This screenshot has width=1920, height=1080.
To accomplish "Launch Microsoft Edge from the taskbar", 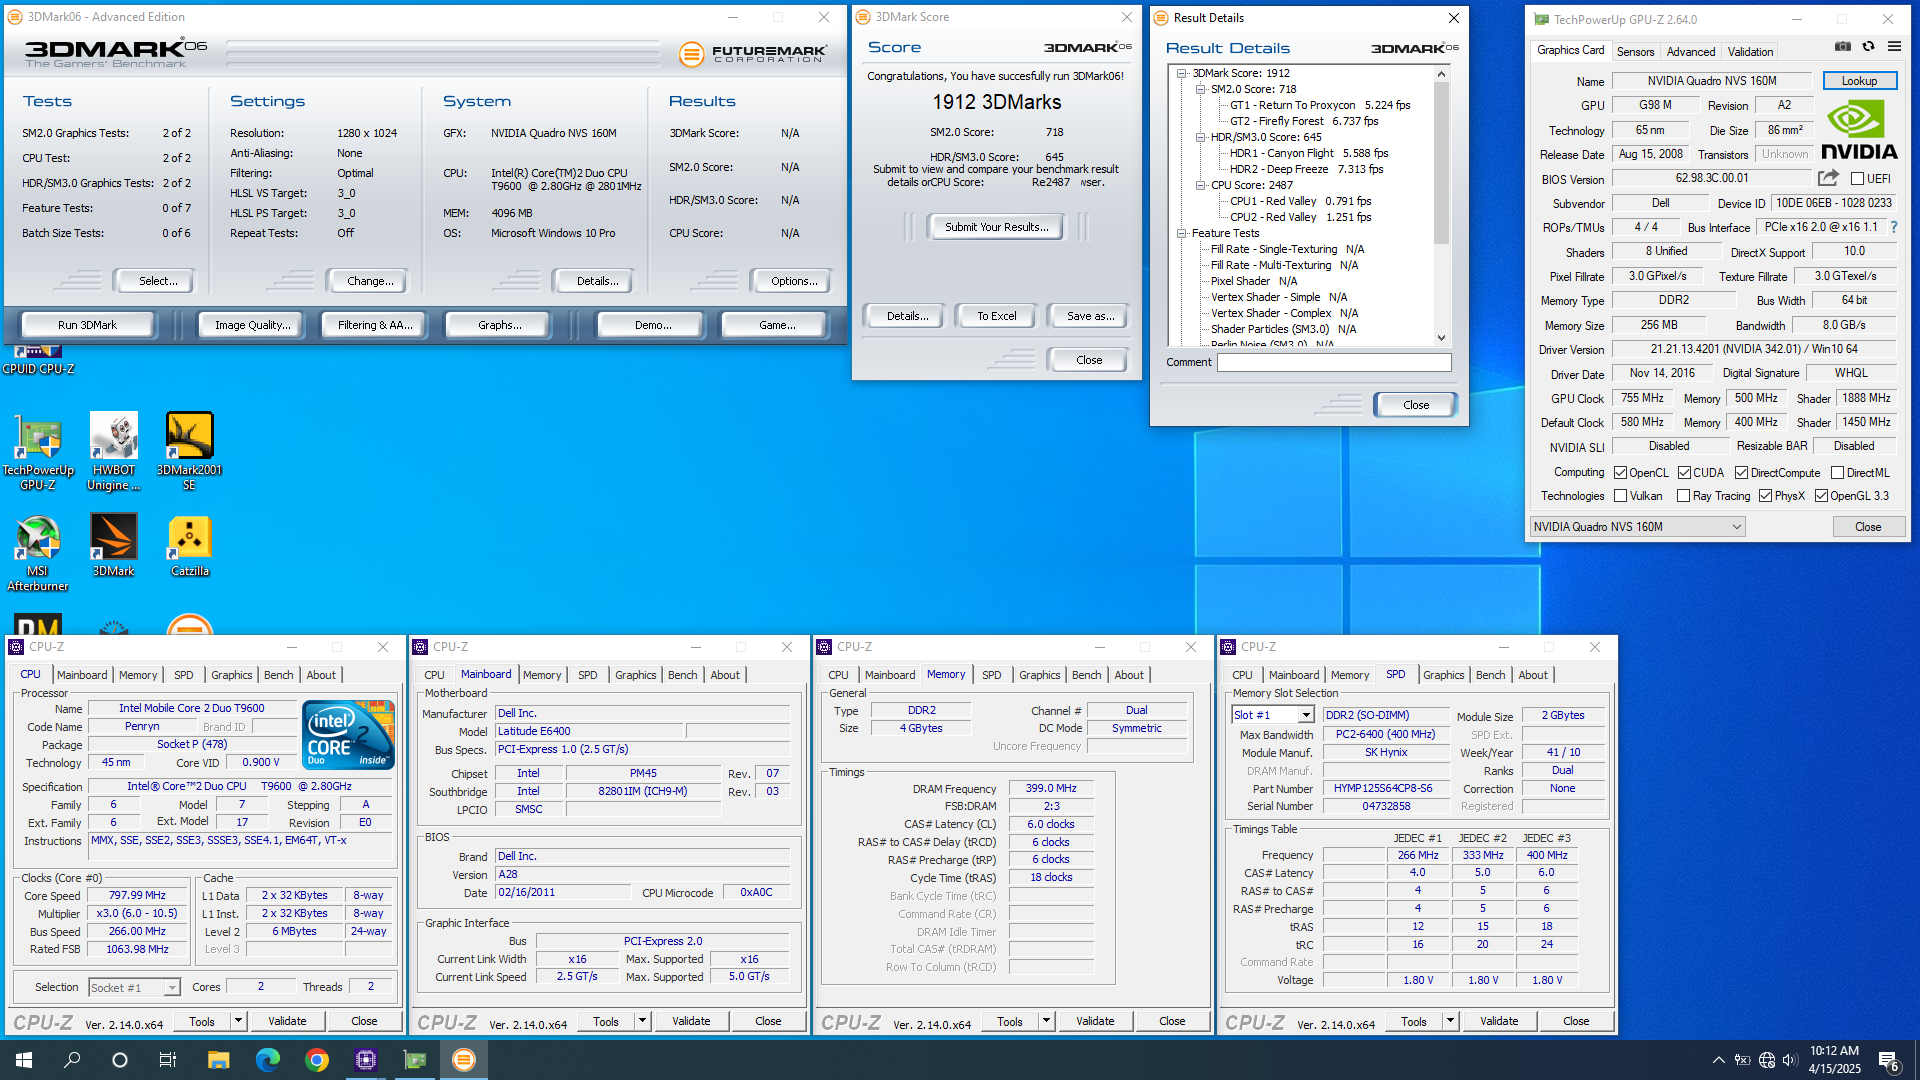I will click(x=267, y=1060).
